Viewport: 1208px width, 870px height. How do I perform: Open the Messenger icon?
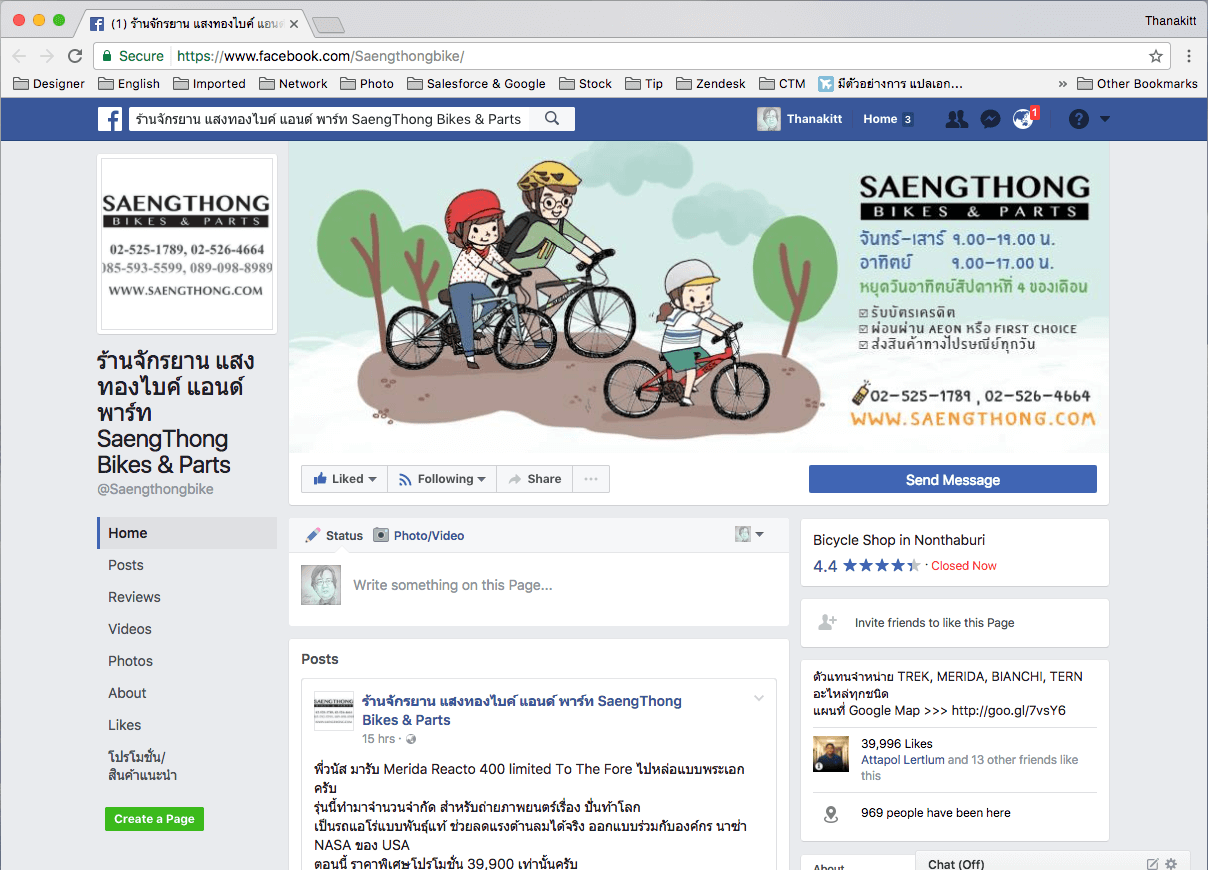(990, 119)
